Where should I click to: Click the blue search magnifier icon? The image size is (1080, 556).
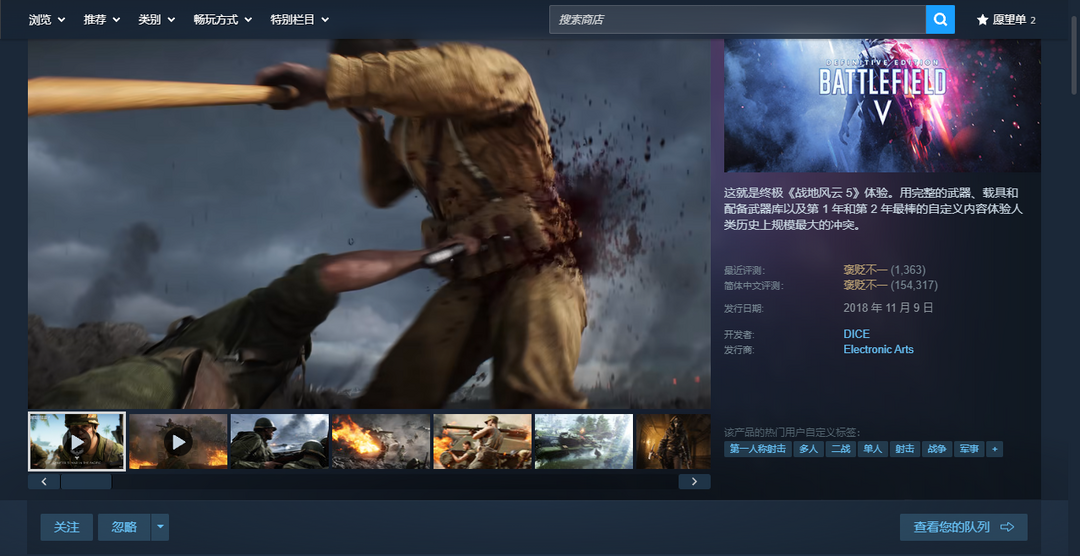click(x=940, y=19)
